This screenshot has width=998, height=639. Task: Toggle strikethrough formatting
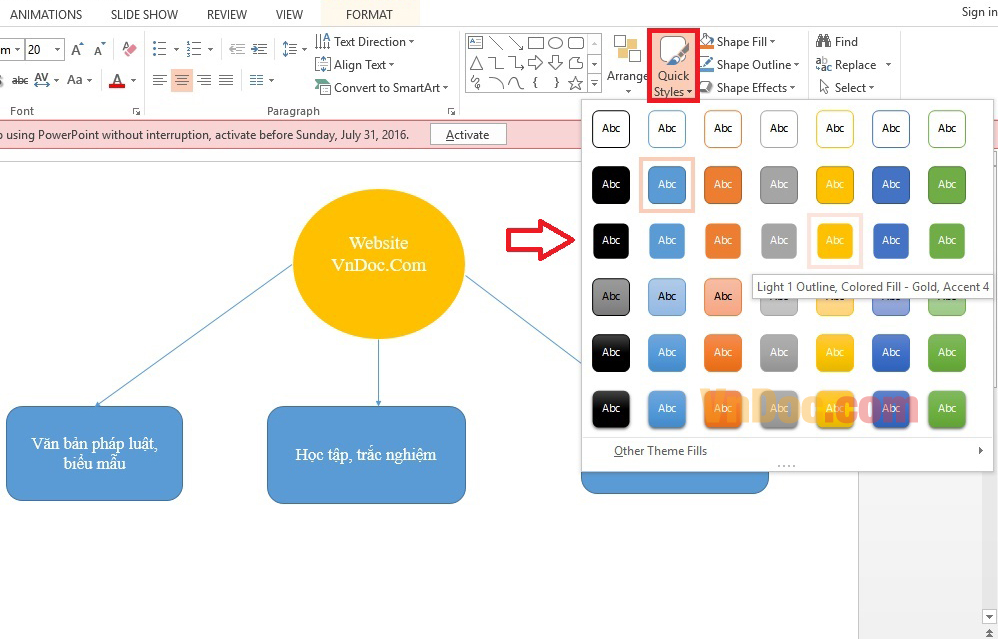pos(22,79)
